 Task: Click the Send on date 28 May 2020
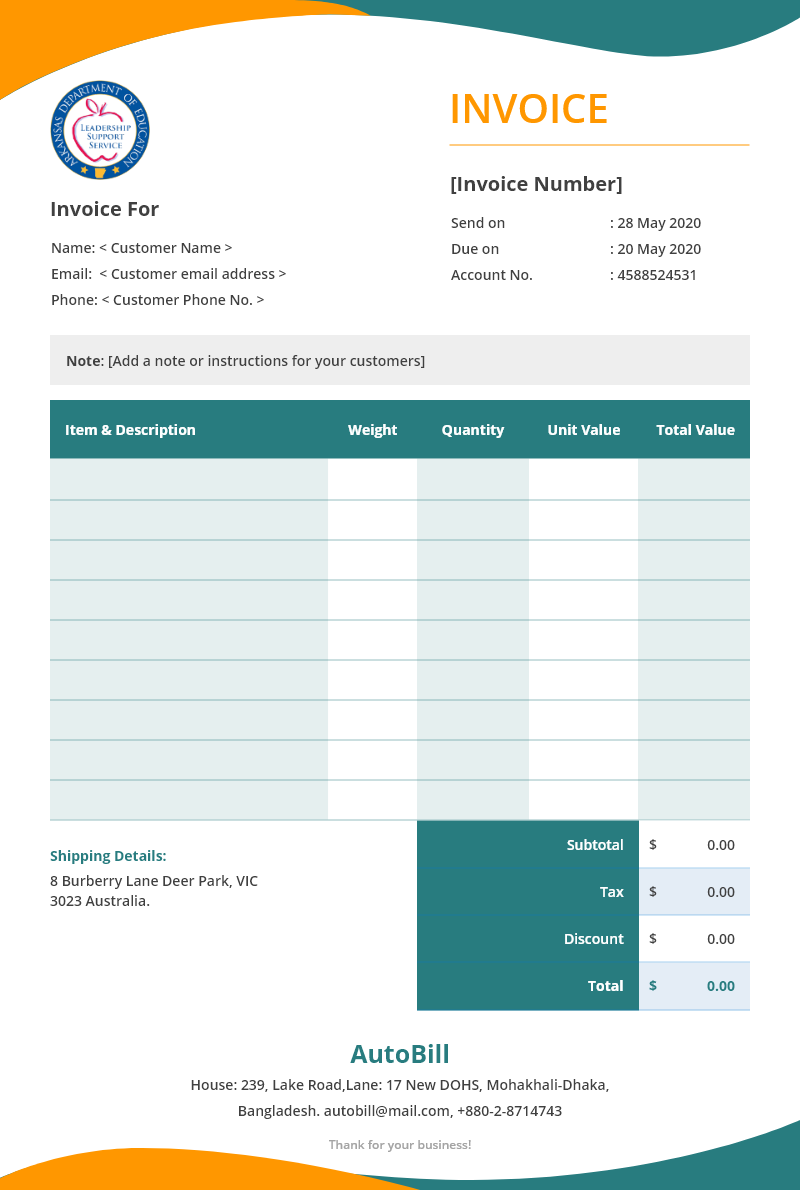coord(659,223)
